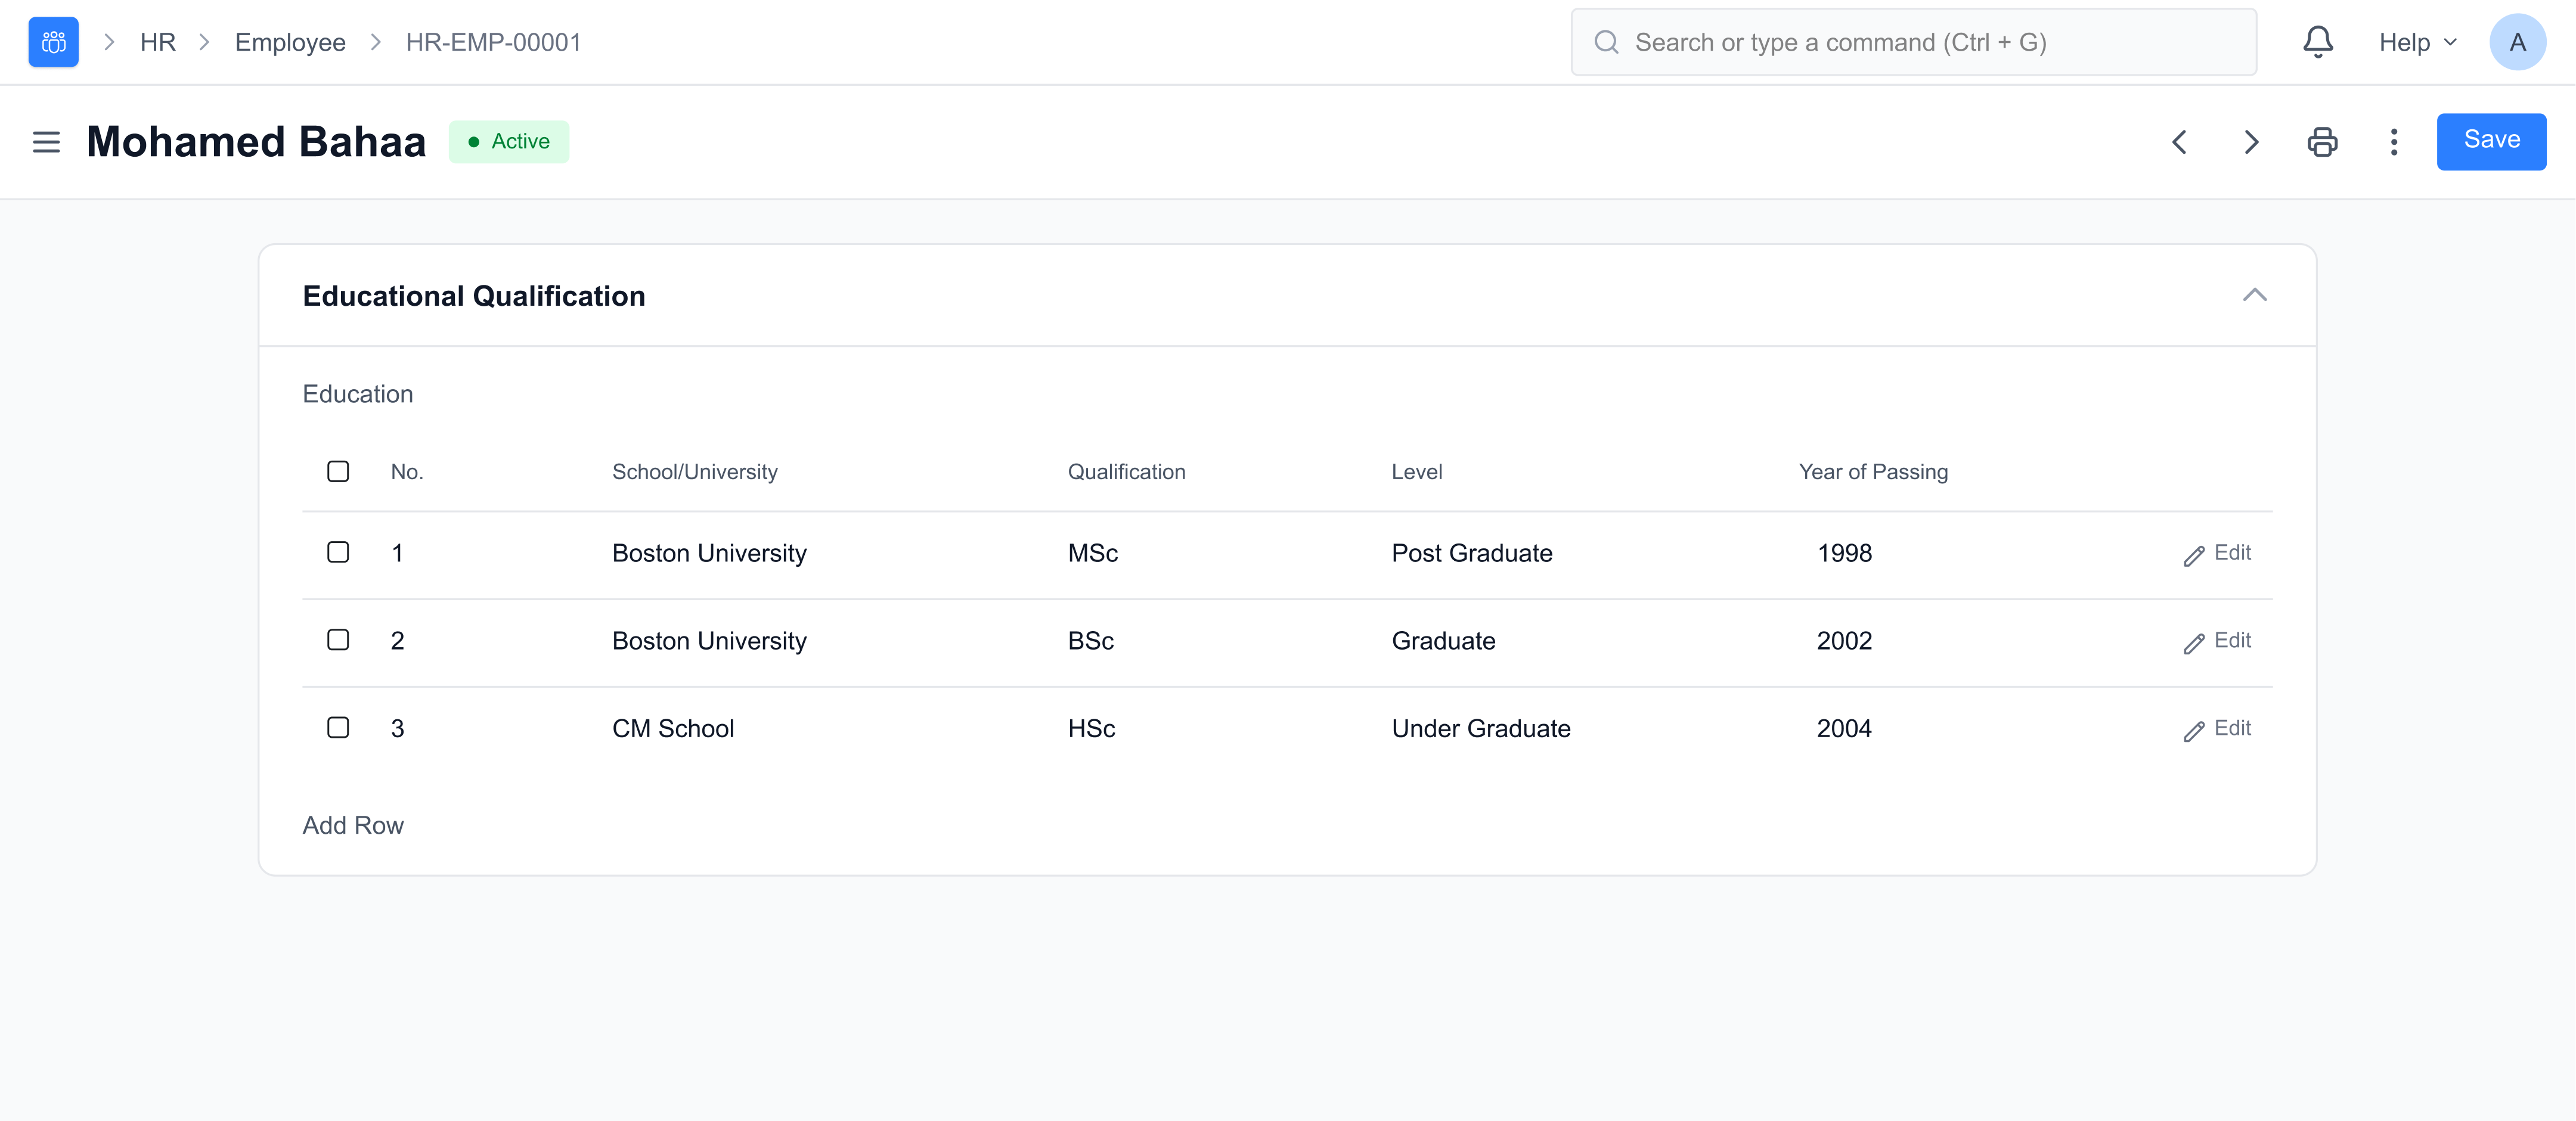Open notifications bell
2576x1121 pixels.
click(2317, 42)
